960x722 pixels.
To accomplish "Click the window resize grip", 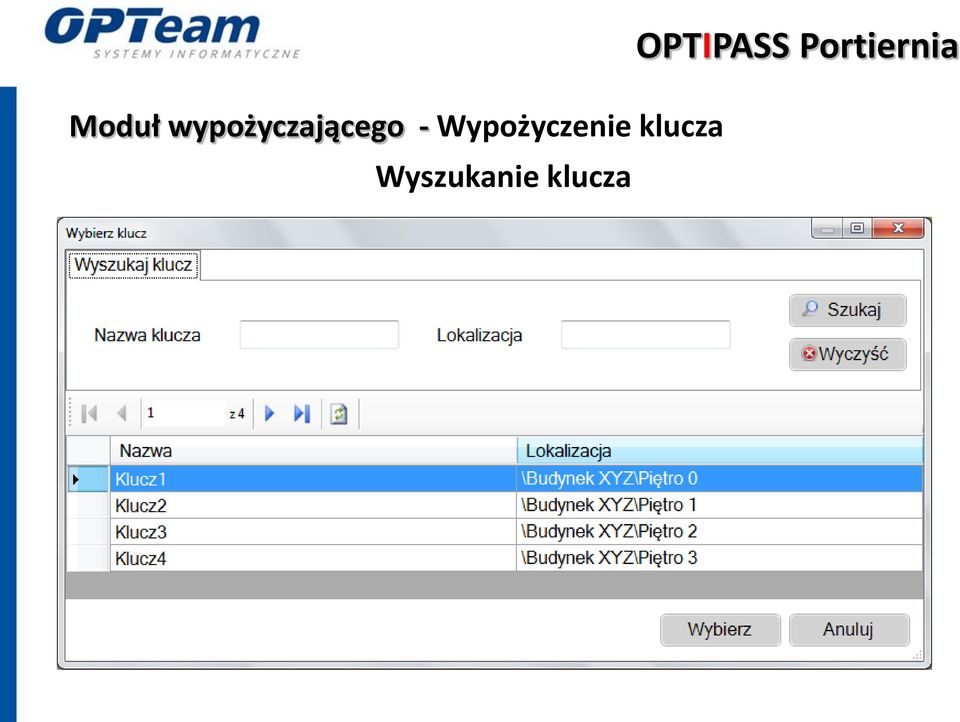I will [x=917, y=655].
